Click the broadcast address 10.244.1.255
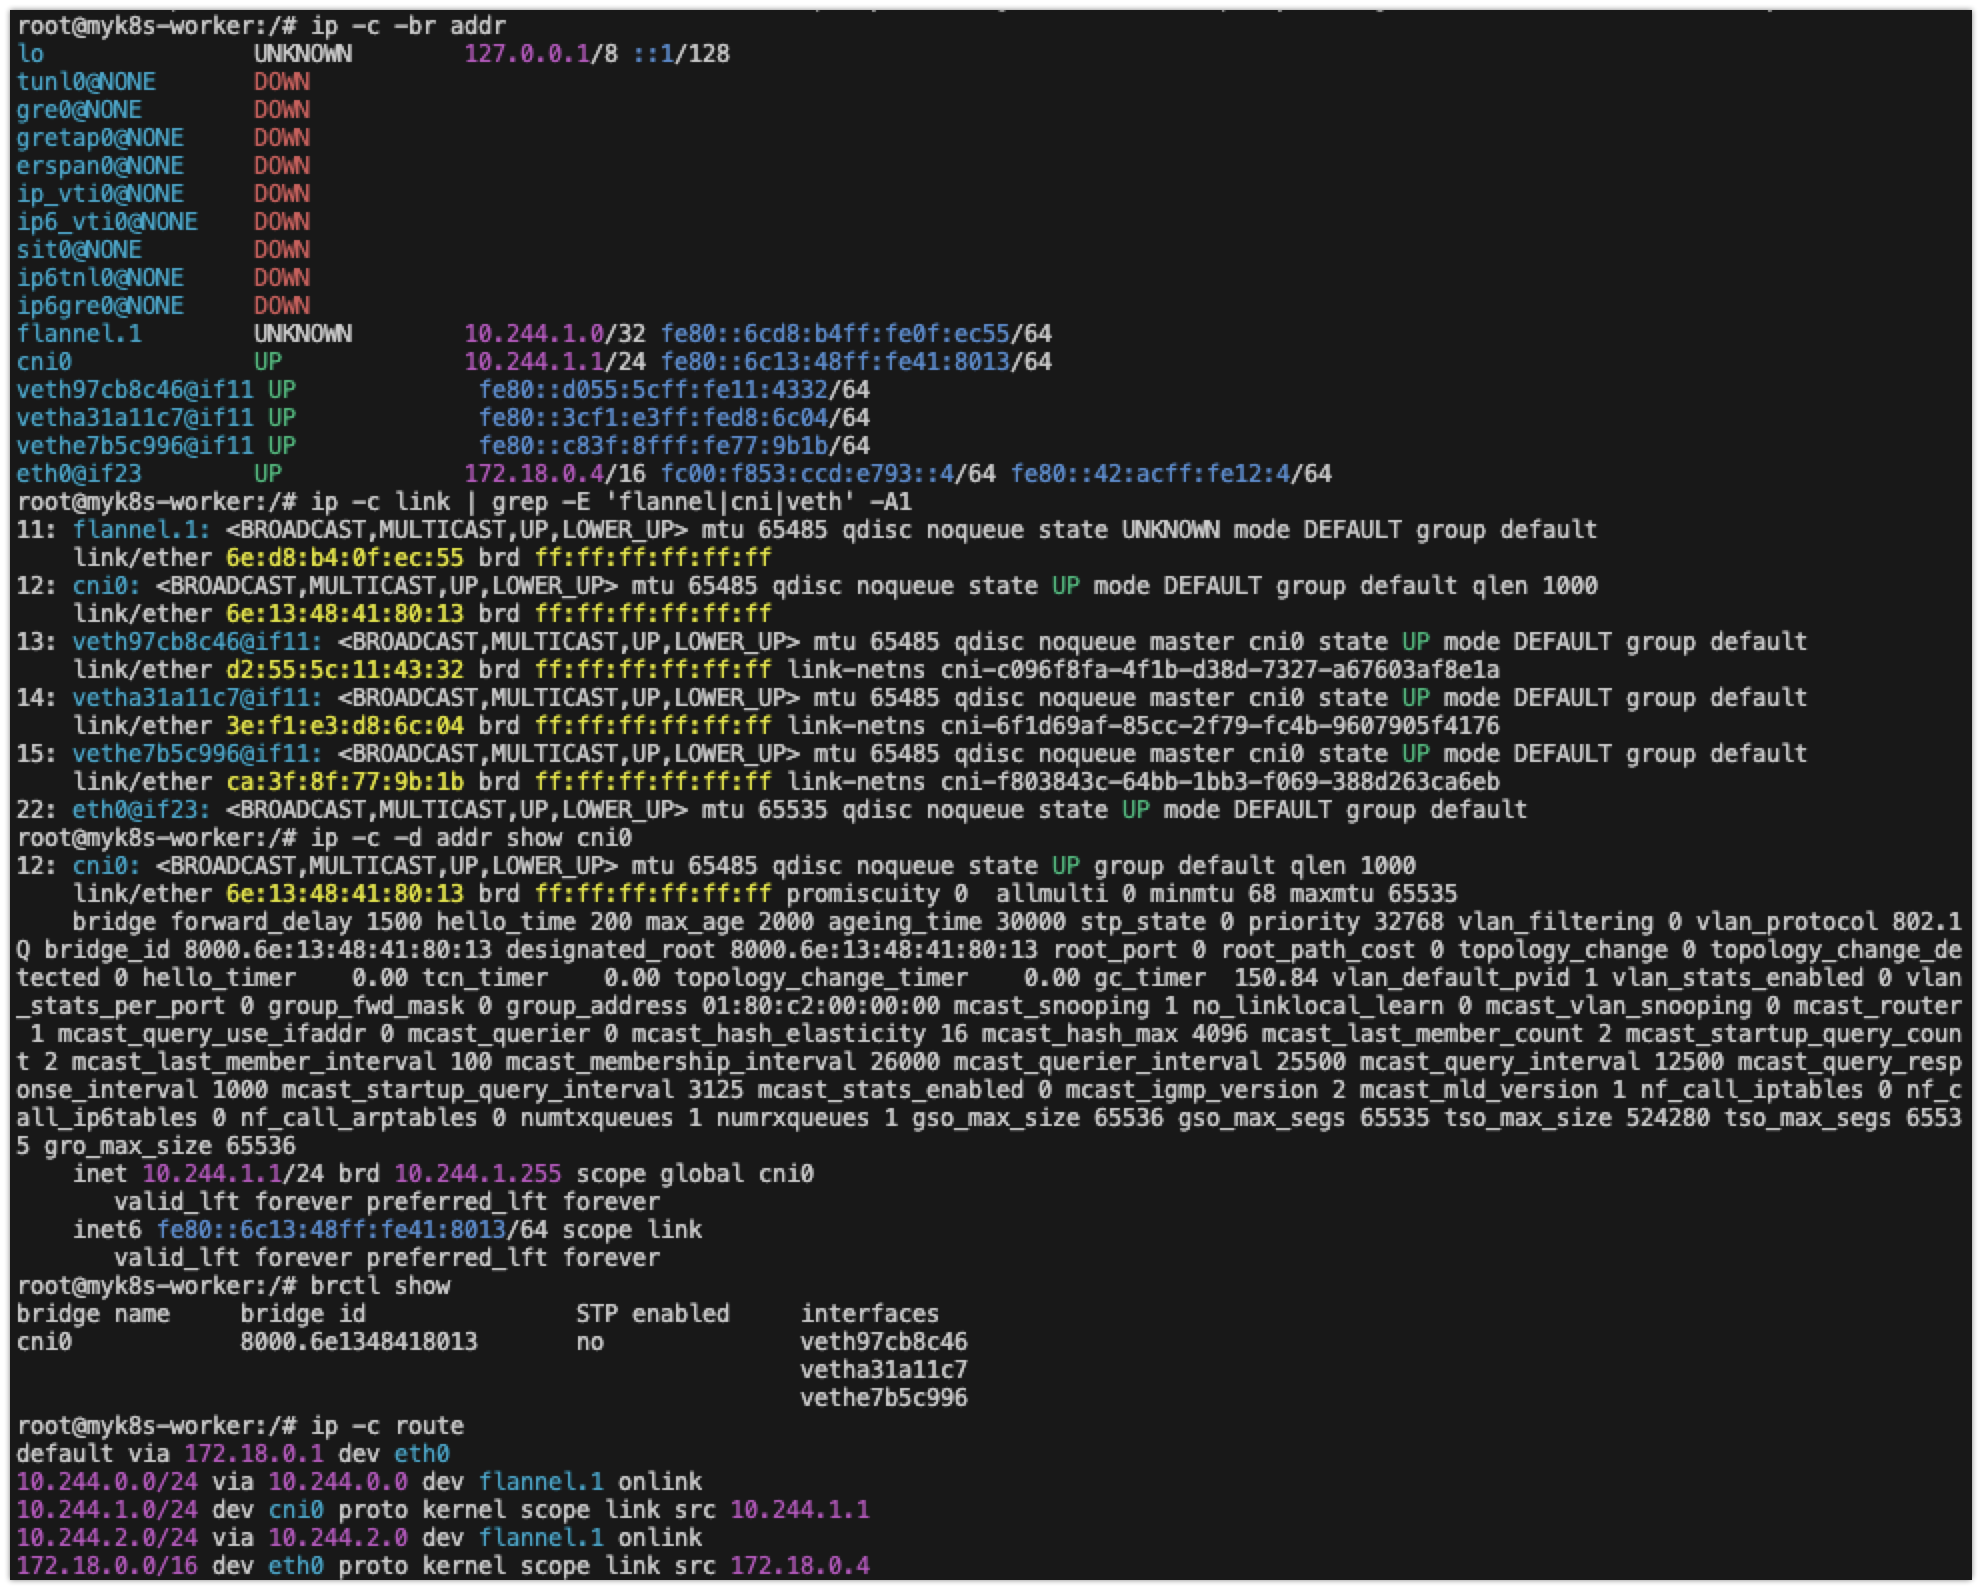 (477, 1173)
